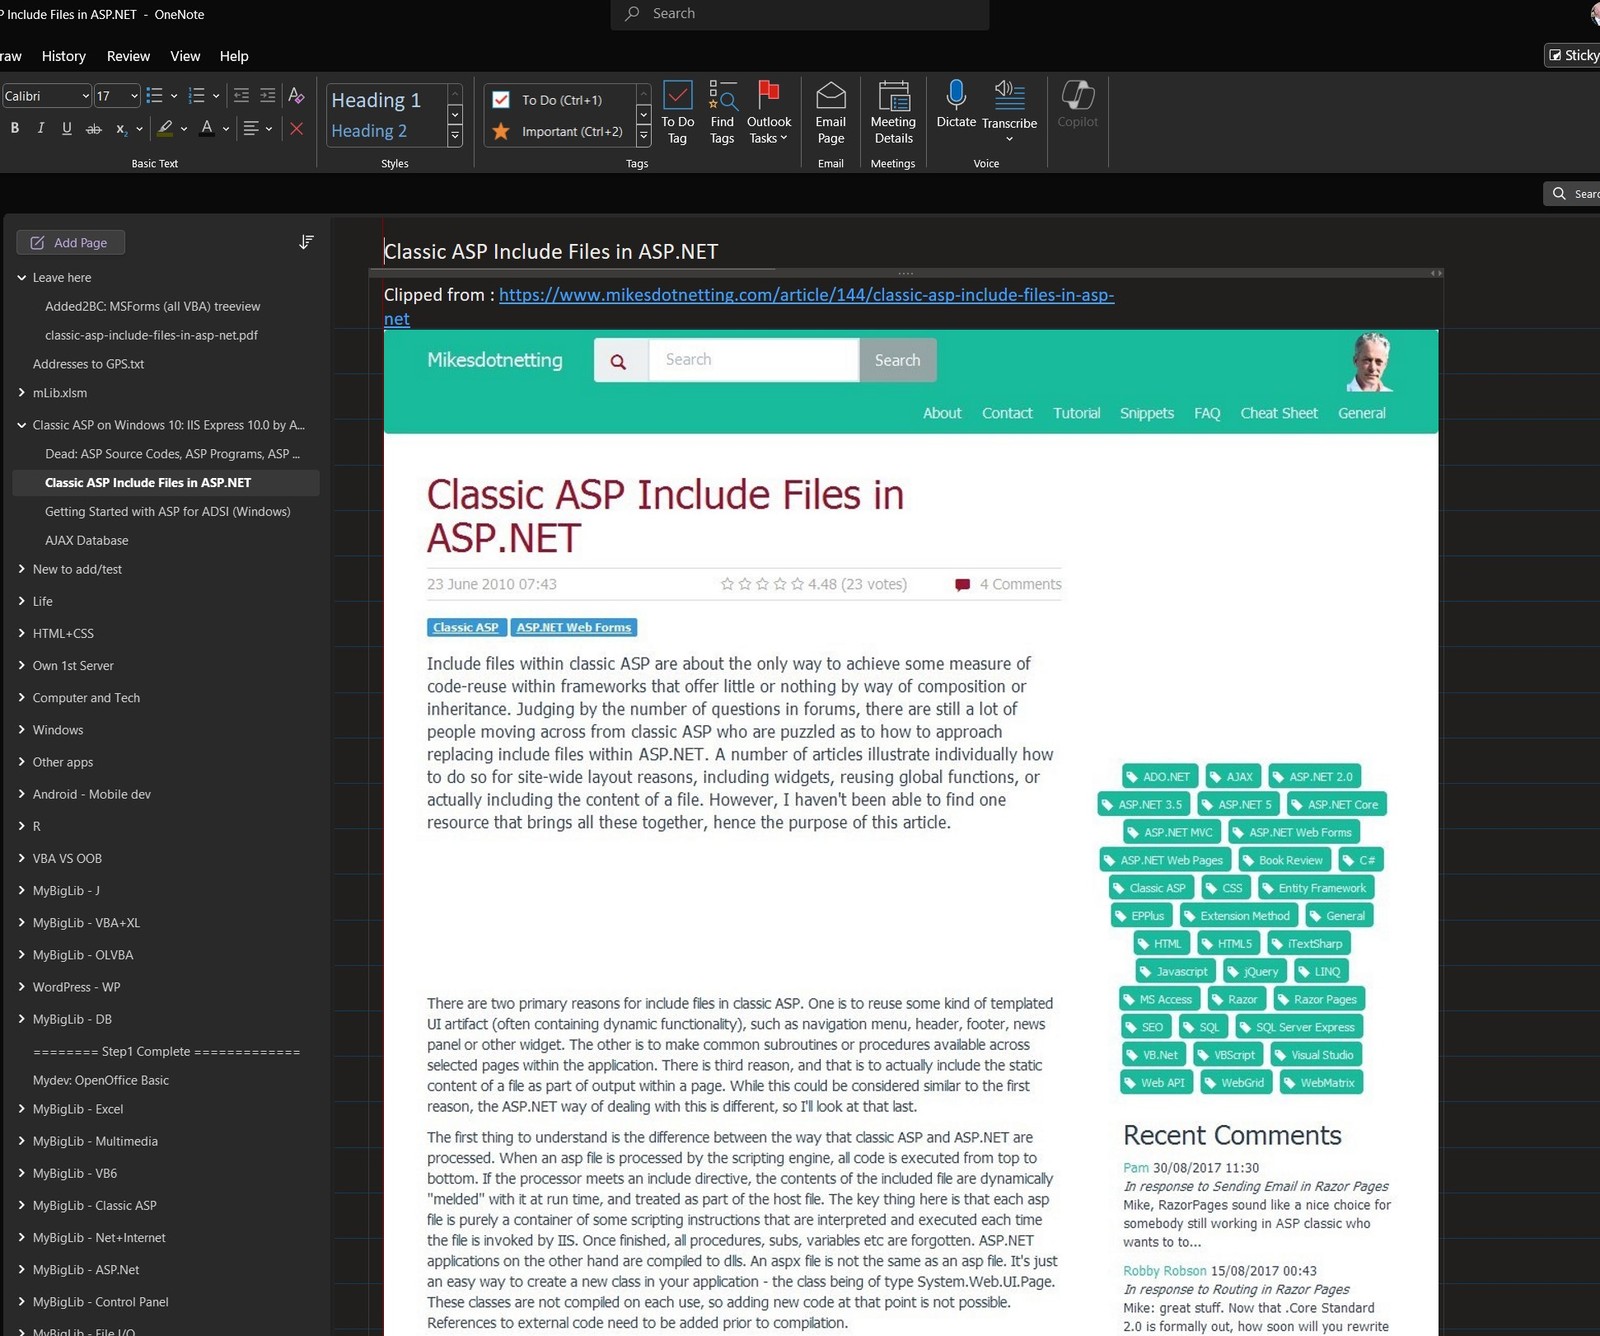Expand the HTML+CSS section

pos(22,633)
